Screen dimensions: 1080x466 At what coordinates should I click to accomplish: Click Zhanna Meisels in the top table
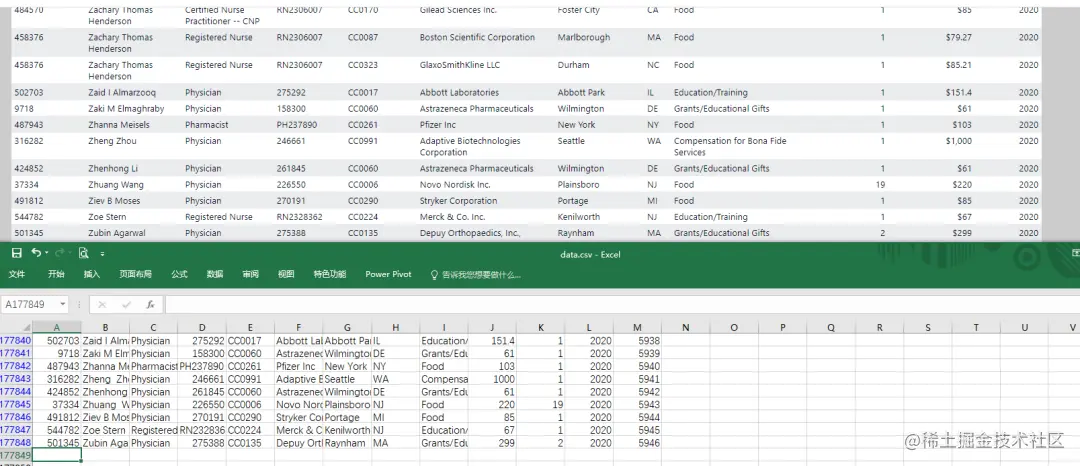point(118,125)
